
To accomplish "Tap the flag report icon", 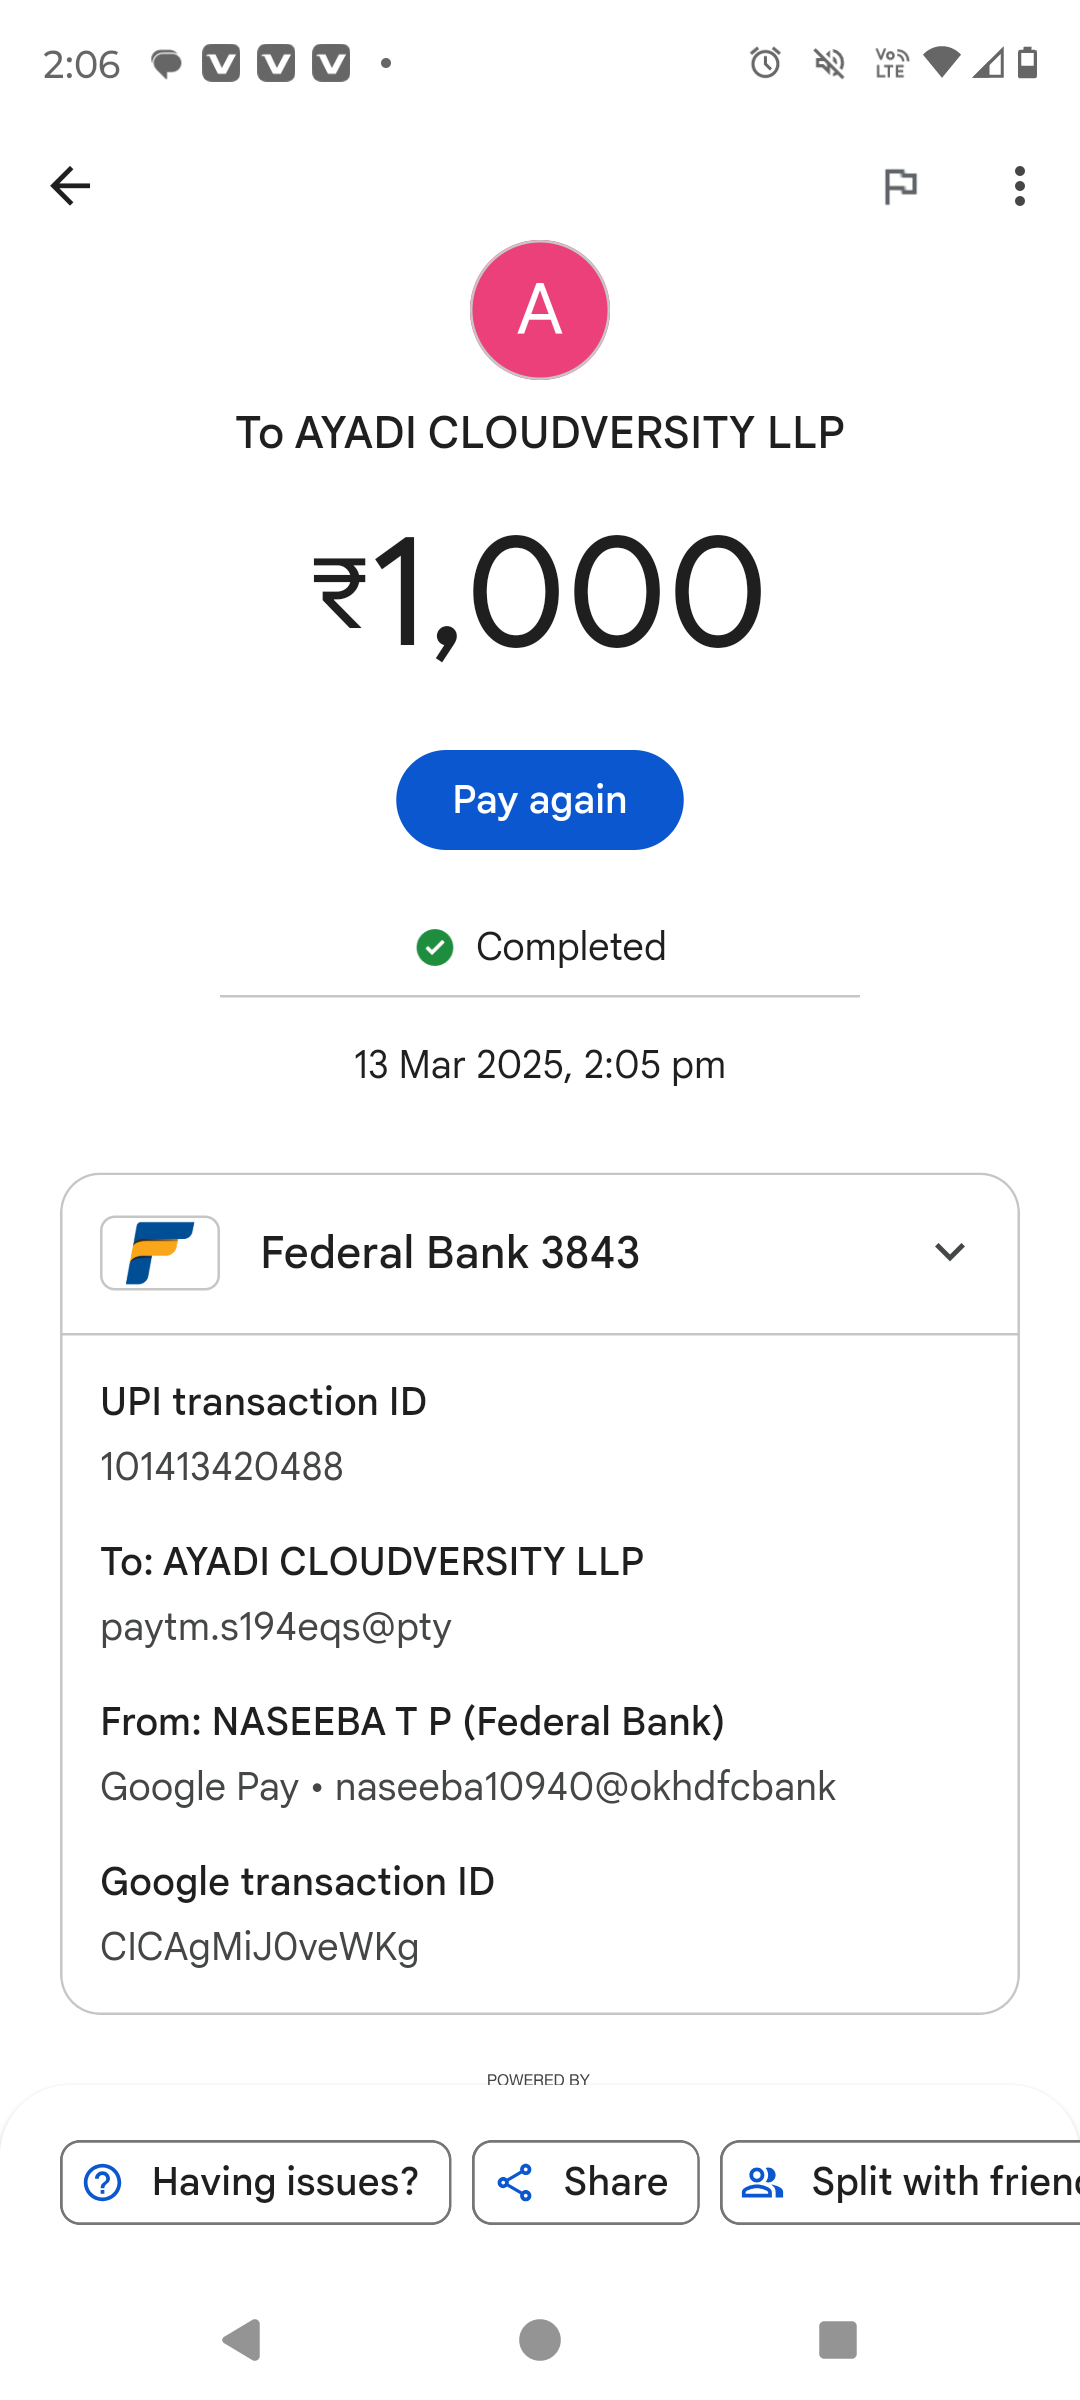I will tap(900, 186).
